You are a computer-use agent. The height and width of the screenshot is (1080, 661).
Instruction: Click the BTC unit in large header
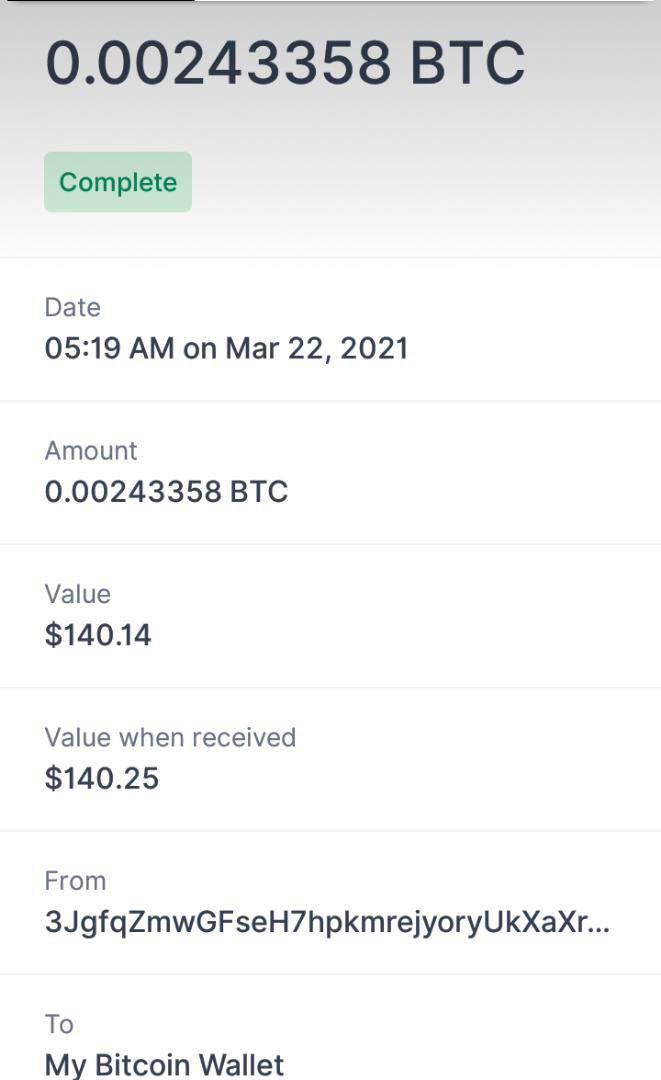tap(467, 62)
